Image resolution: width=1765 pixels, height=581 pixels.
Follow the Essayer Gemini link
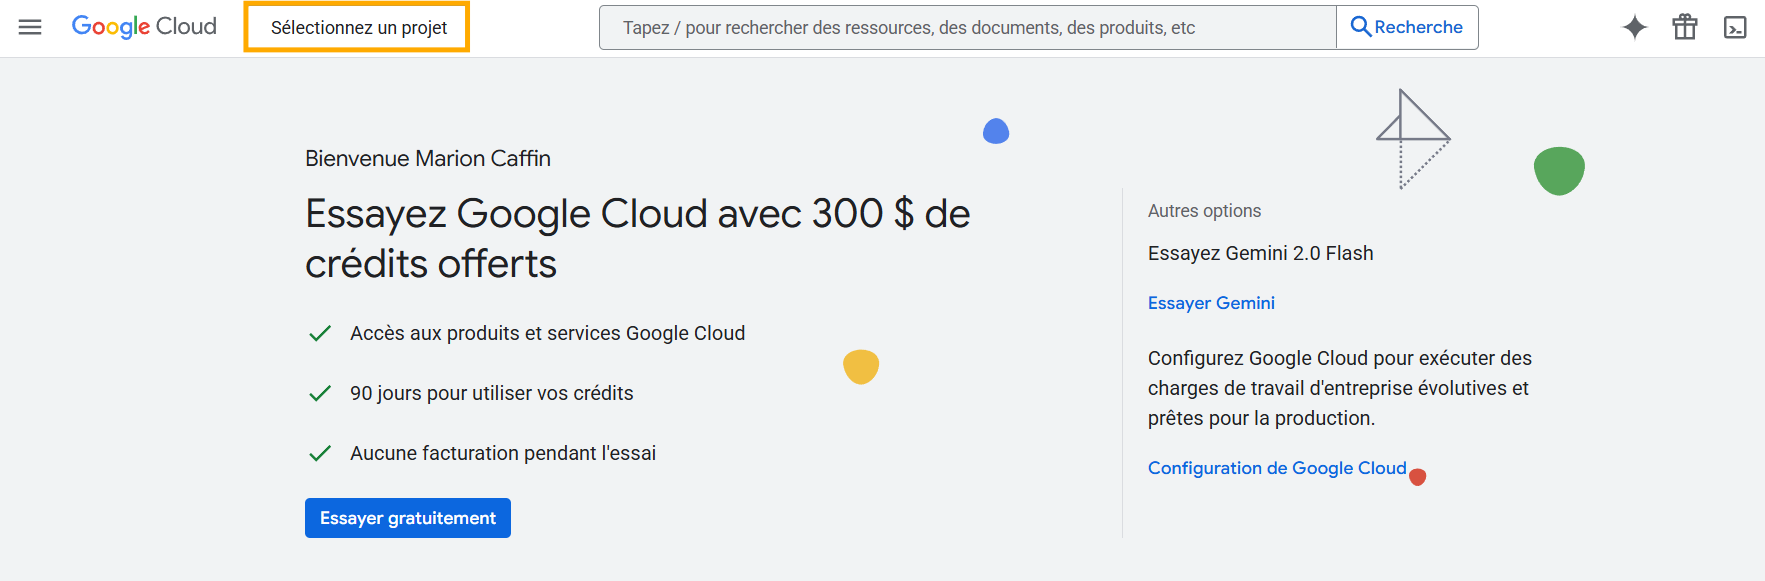point(1211,303)
